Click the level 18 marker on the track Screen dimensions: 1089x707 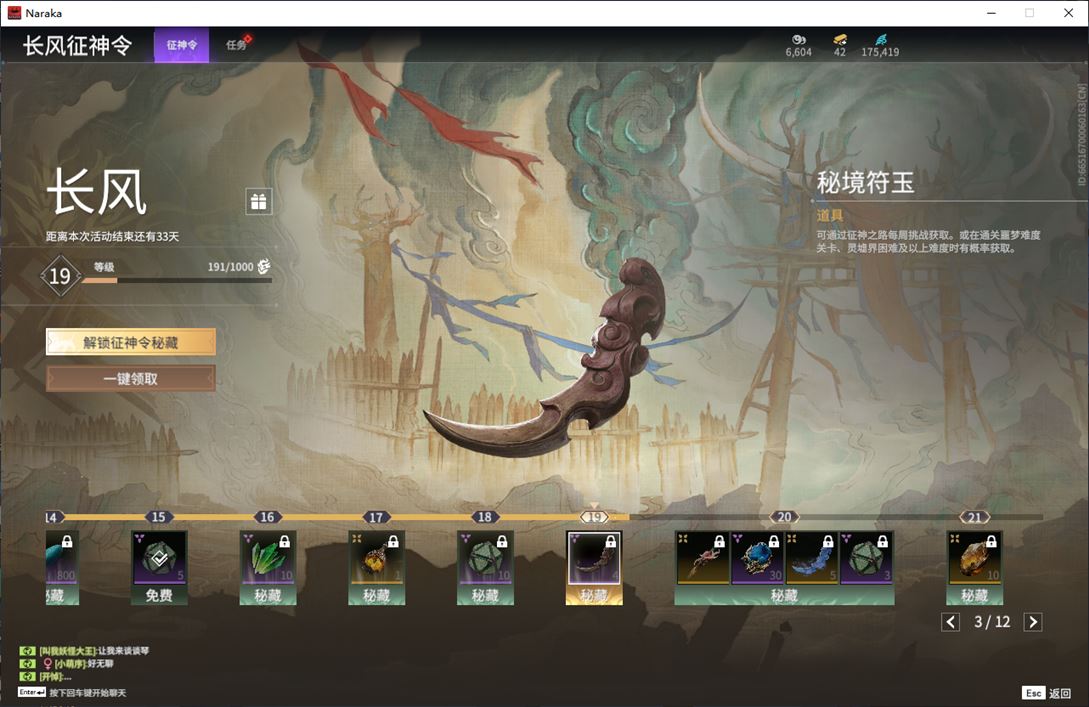tap(485, 517)
